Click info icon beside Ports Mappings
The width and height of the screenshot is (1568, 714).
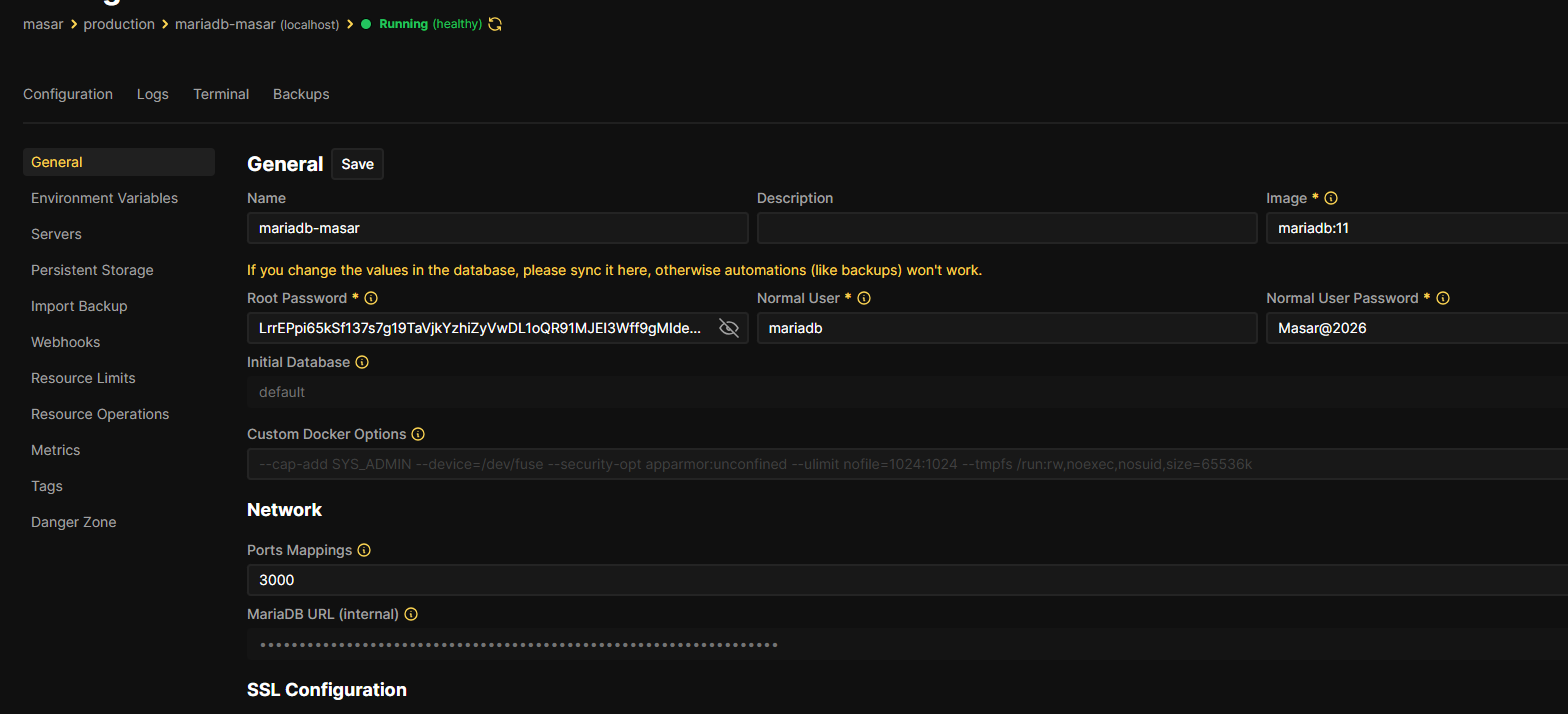364,550
